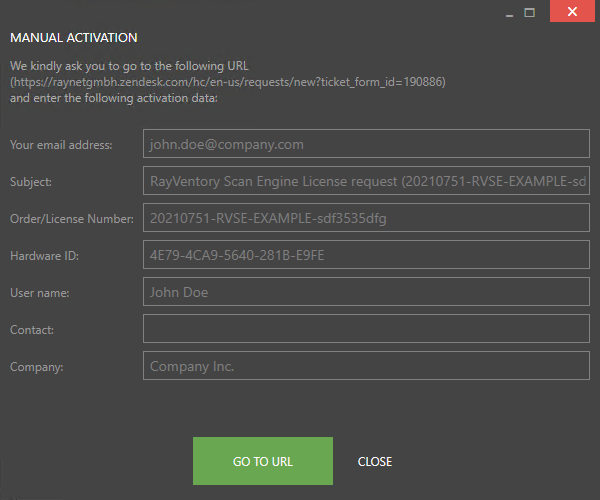
Task: Click the MANUAL ACTIVATION heading
Action: (73, 37)
